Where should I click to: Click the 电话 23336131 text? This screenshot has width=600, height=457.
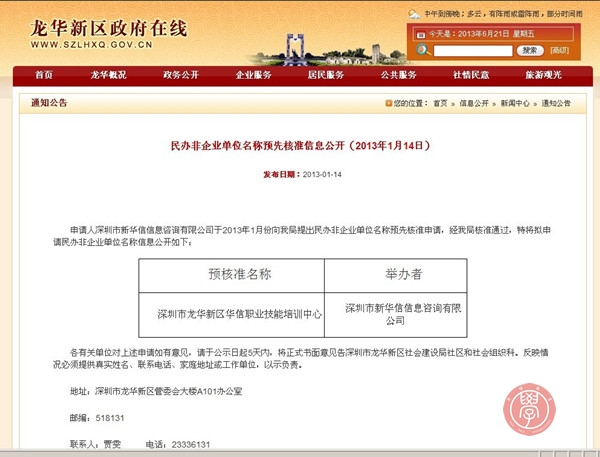coord(178,444)
